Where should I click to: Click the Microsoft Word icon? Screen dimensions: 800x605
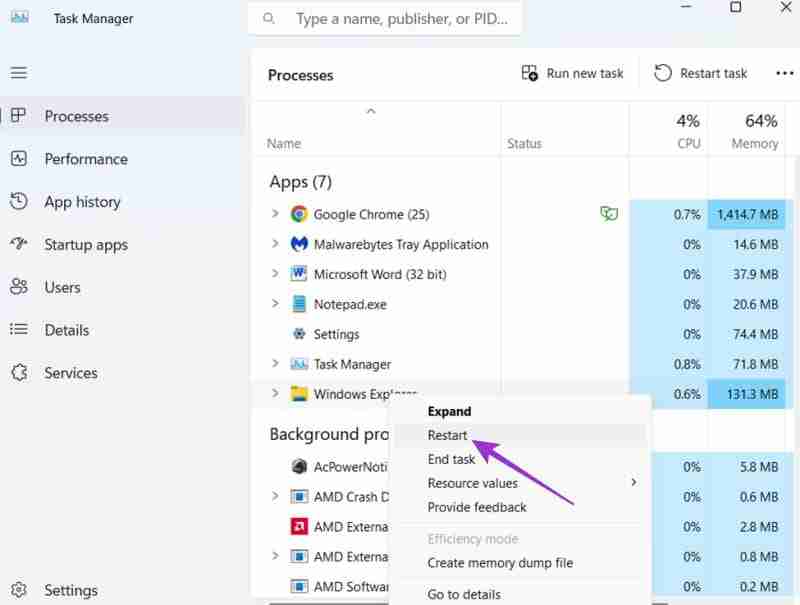(x=299, y=274)
